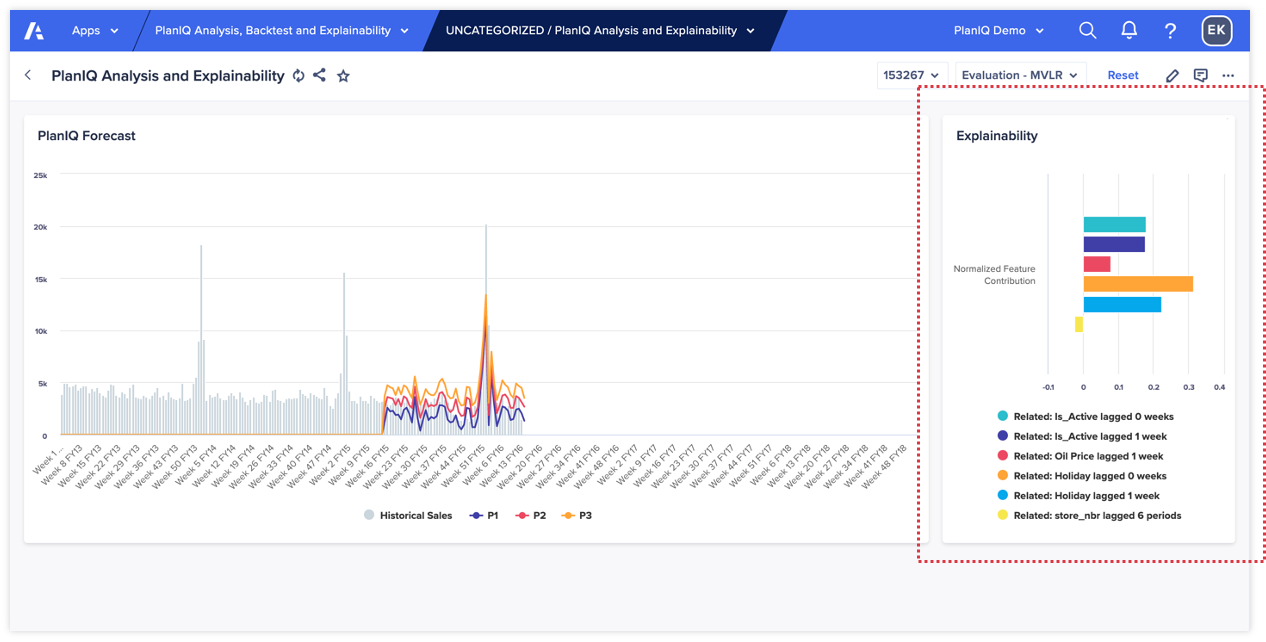The width and height of the screenshot is (1266, 642).
Task: Share this page via share icon
Action: click(x=319, y=75)
